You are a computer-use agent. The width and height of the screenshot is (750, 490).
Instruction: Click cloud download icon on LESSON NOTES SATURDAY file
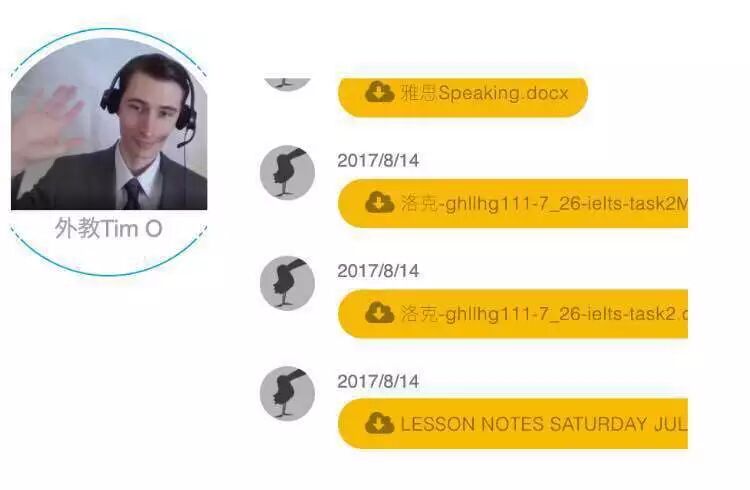pyautogui.click(x=379, y=423)
